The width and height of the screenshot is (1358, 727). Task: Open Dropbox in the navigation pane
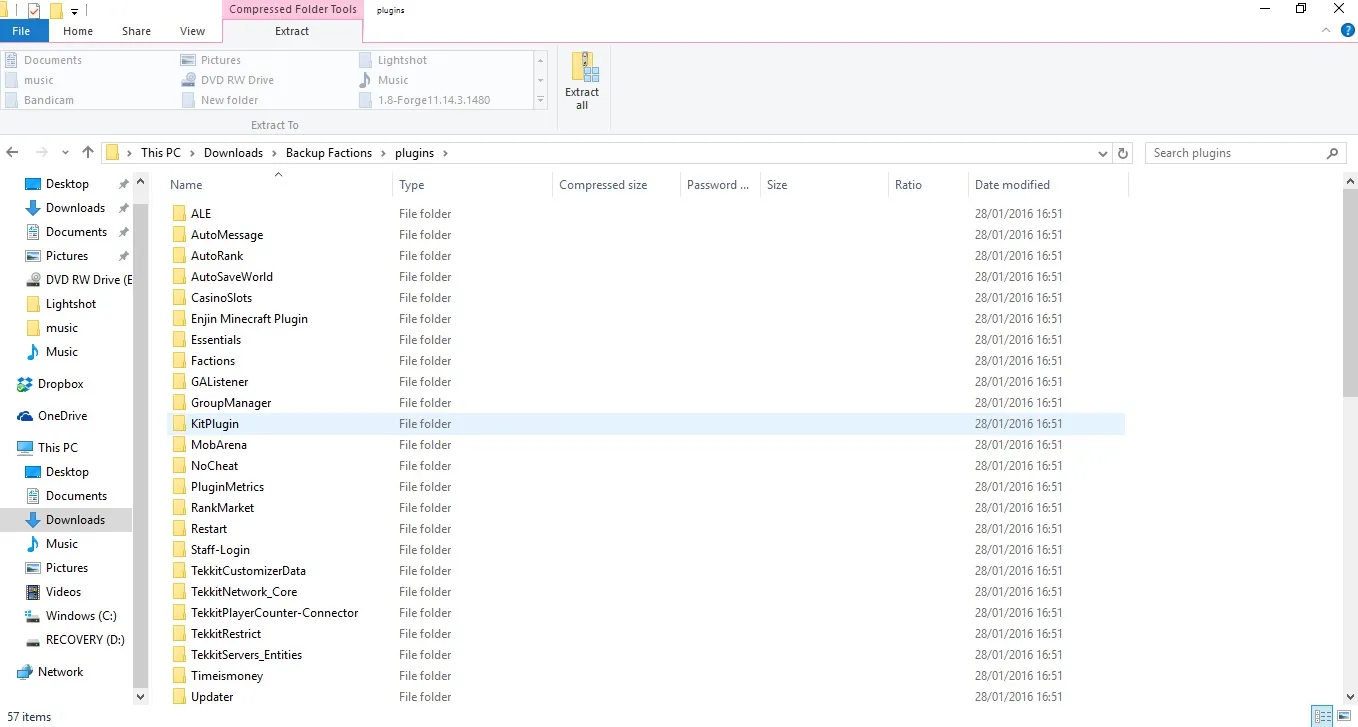click(60, 384)
